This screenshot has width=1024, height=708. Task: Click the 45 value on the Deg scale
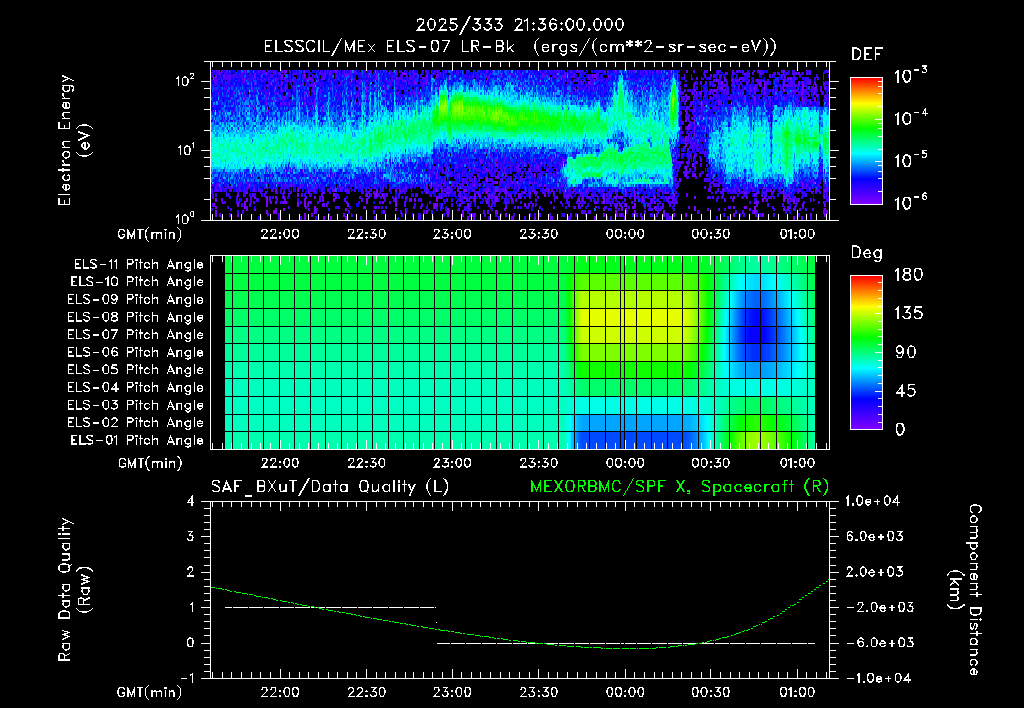(x=908, y=391)
